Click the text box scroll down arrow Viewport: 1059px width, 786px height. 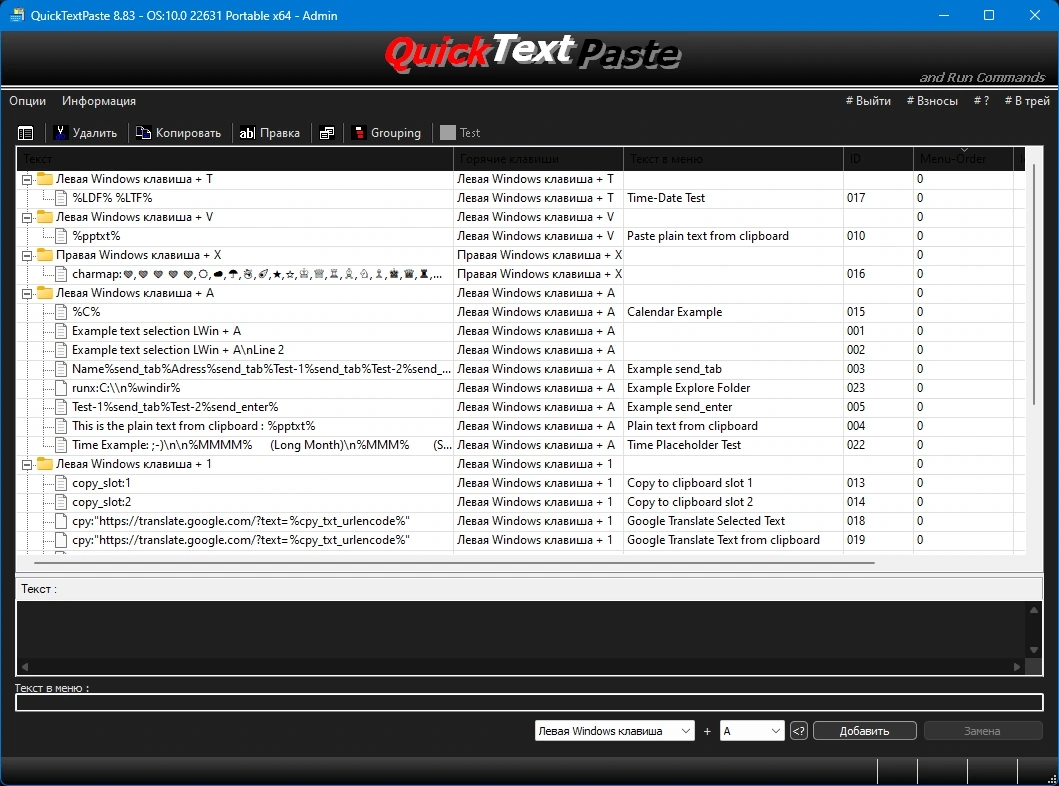click(x=1034, y=650)
